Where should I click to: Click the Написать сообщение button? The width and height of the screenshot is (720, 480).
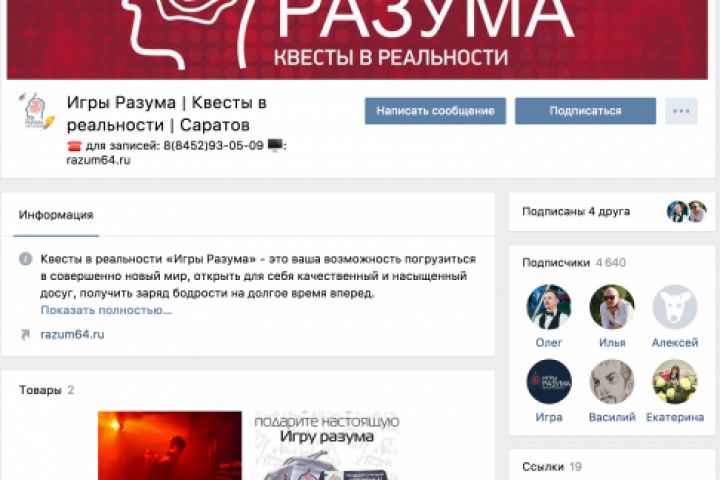click(x=435, y=111)
